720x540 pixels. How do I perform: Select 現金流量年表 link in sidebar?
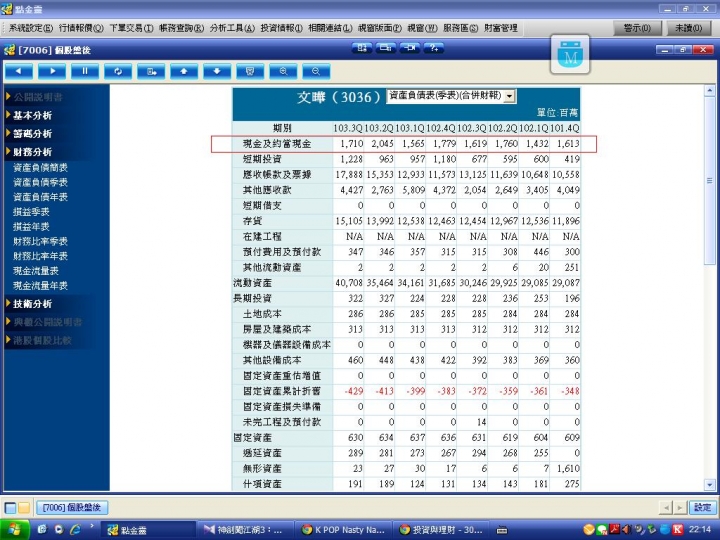pos(40,285)
